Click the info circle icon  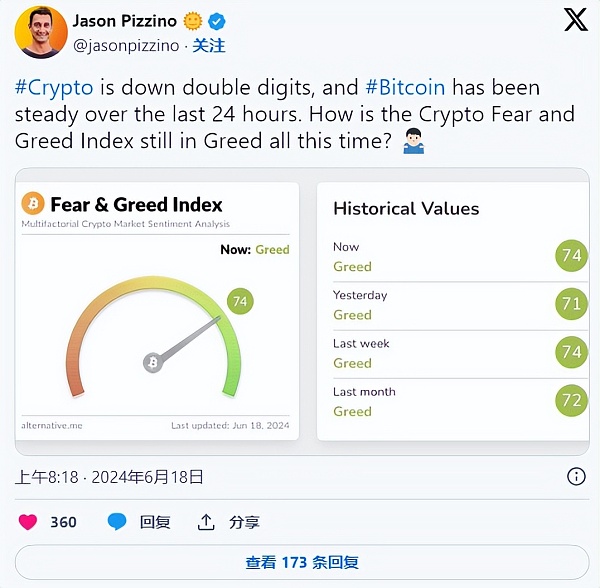pos(576,476)
